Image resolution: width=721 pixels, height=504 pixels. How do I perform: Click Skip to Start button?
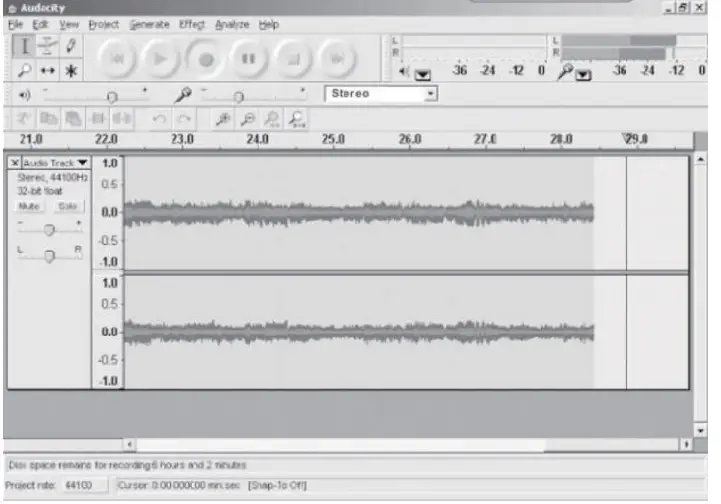tap(118, 58)
